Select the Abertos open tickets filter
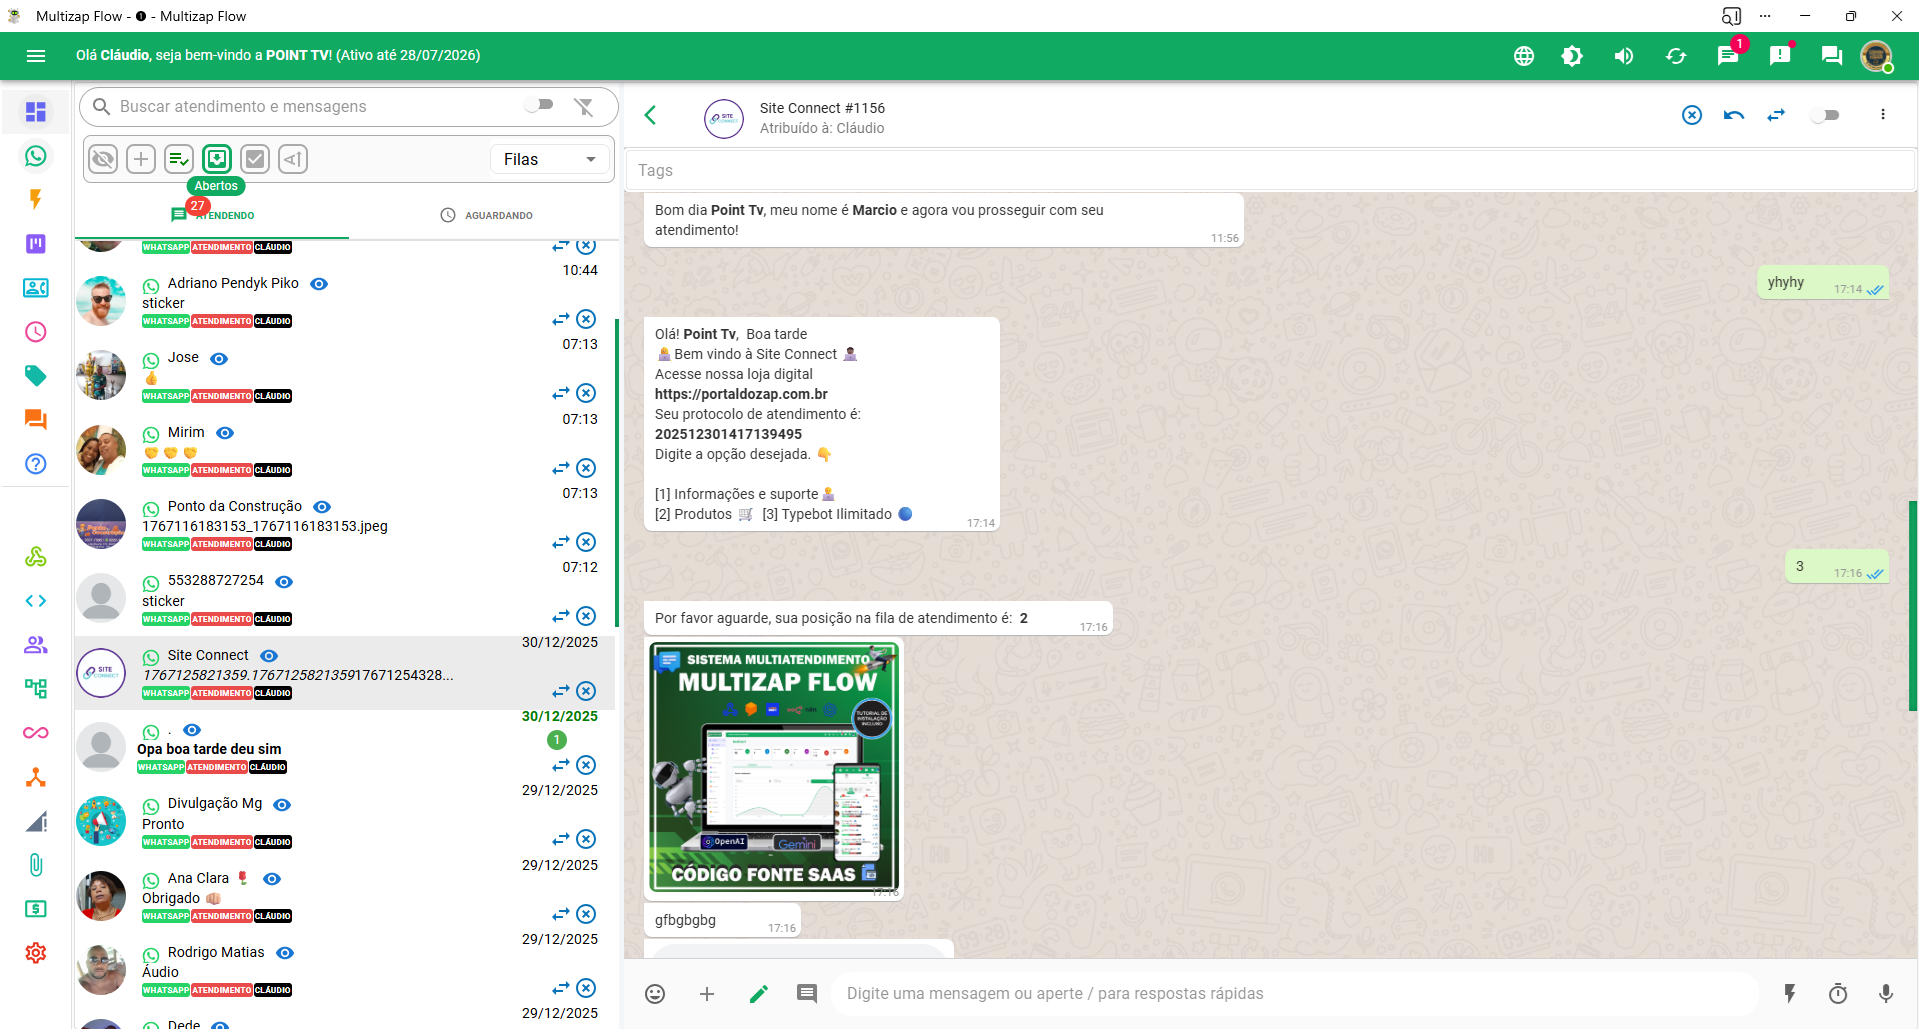 (x=217, y=159)
